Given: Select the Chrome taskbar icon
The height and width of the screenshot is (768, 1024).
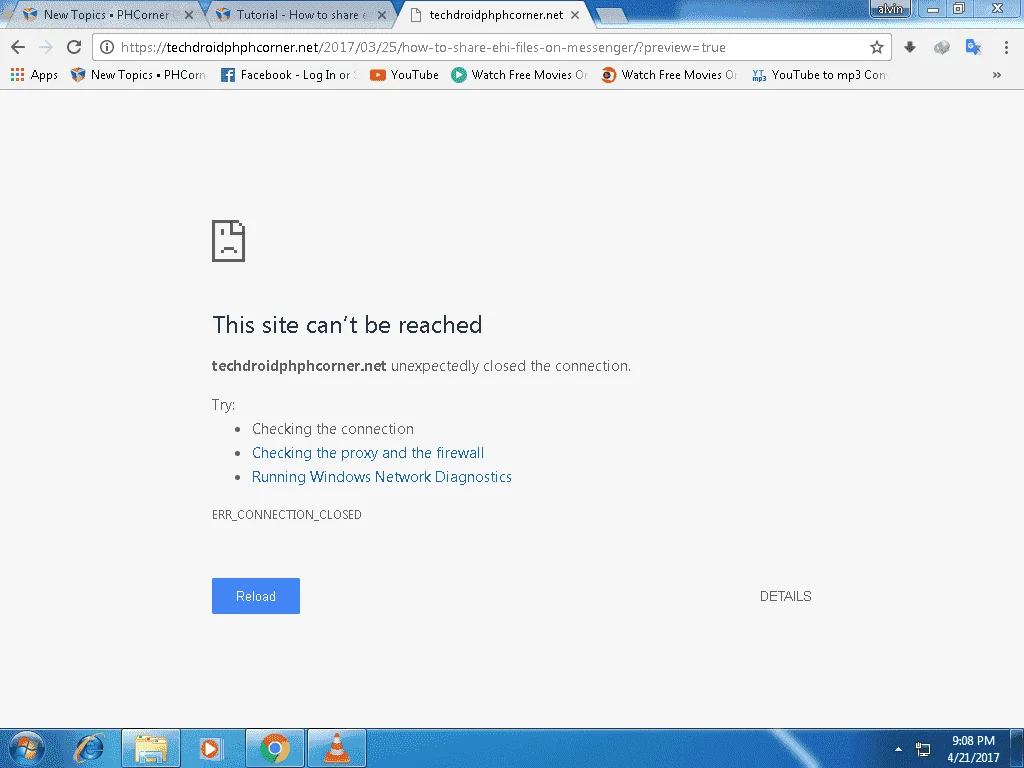Looking at the screenshot, I should 274,748.
